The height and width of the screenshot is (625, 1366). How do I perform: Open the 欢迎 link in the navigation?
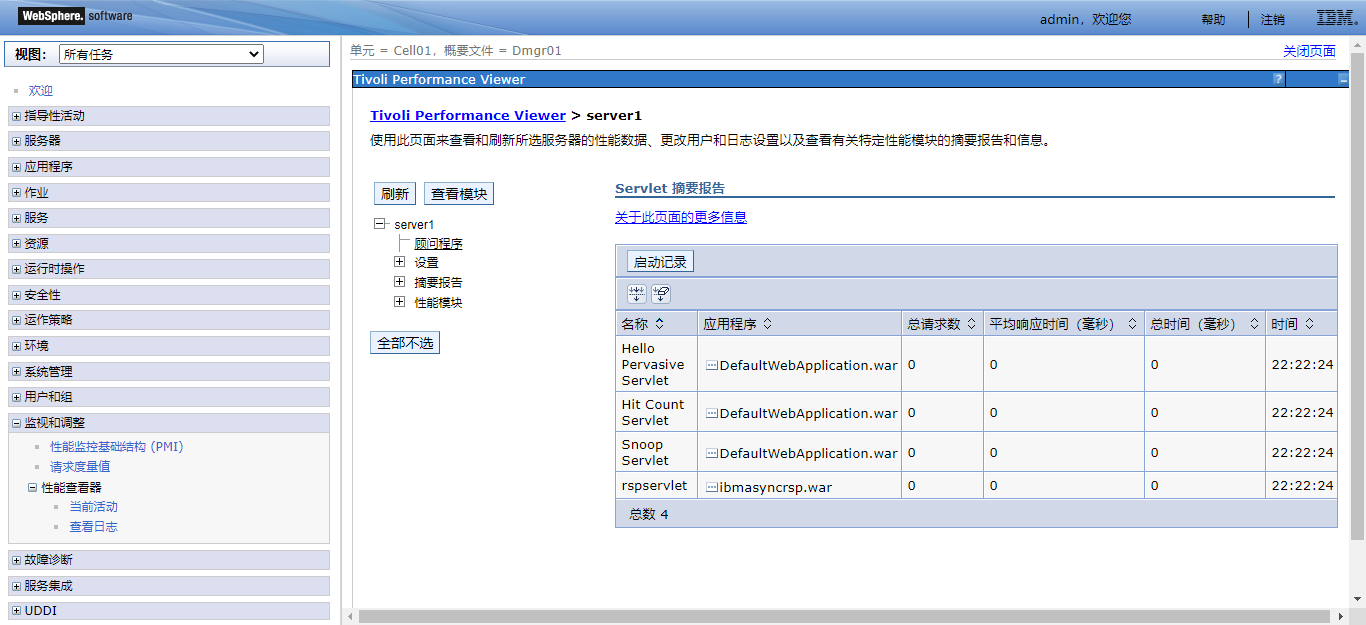pos(40,90)
